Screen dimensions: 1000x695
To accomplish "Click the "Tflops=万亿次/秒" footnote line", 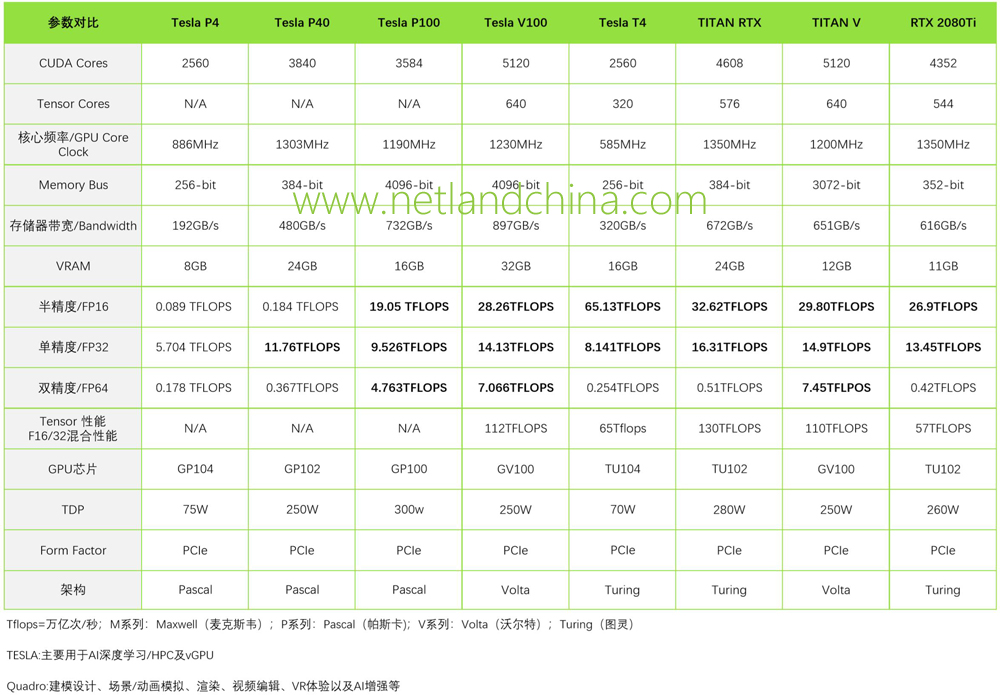I will [320, 625].
